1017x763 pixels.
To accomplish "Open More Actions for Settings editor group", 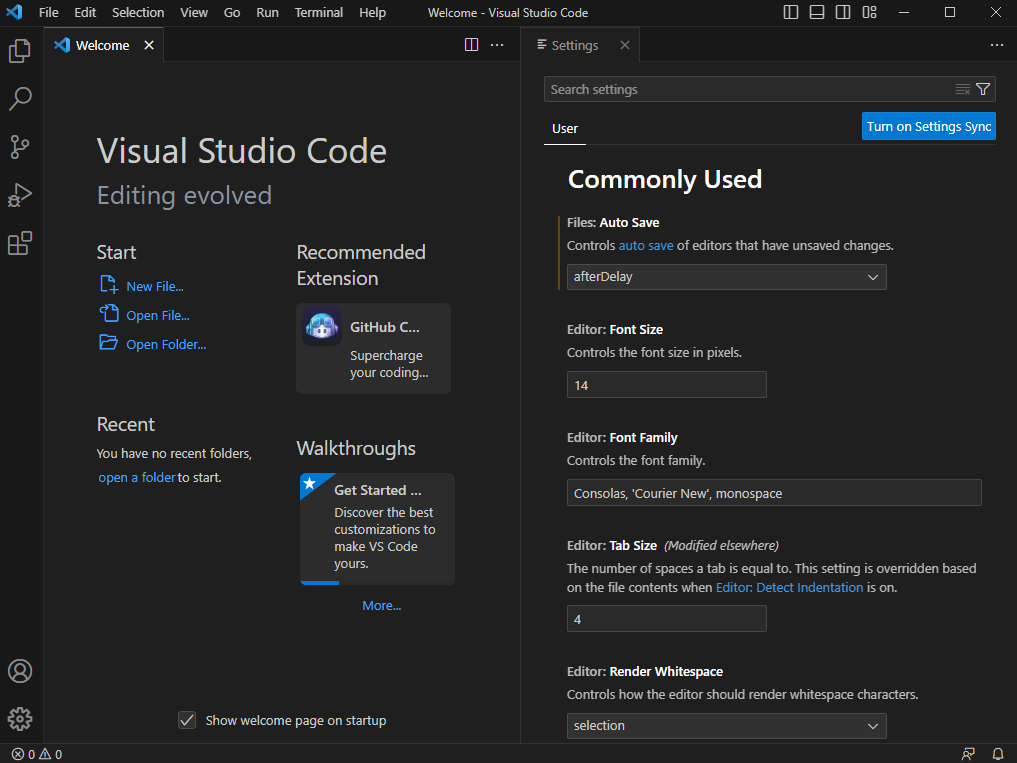I will (997, 45).
